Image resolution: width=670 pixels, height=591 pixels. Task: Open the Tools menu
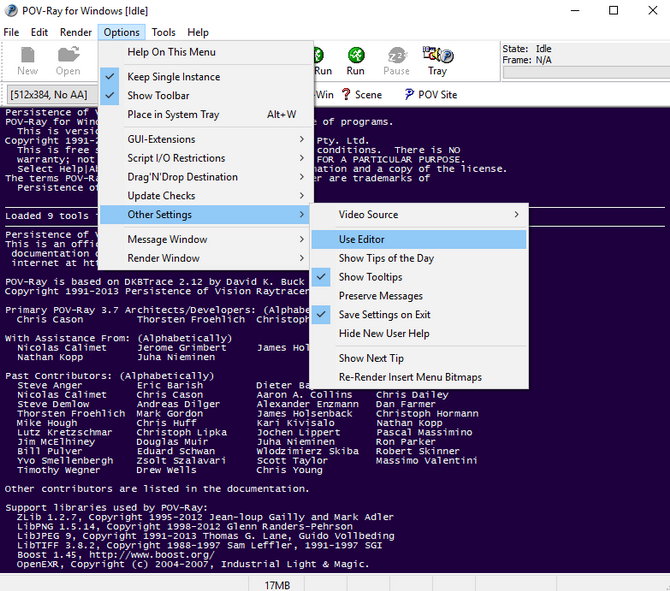pyautogui.click(x=164, y=32)
